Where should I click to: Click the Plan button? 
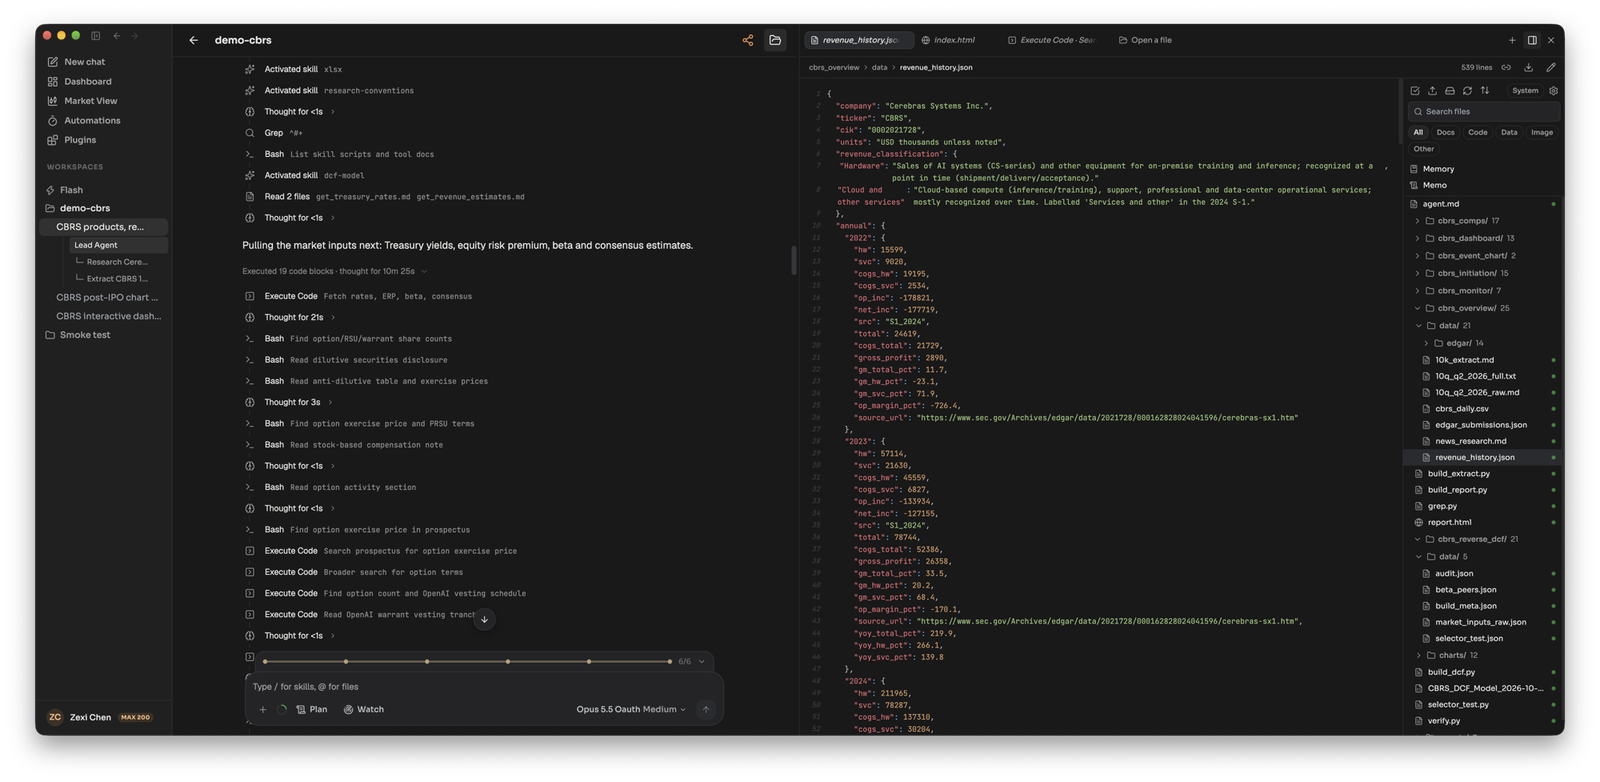(312, 710)
